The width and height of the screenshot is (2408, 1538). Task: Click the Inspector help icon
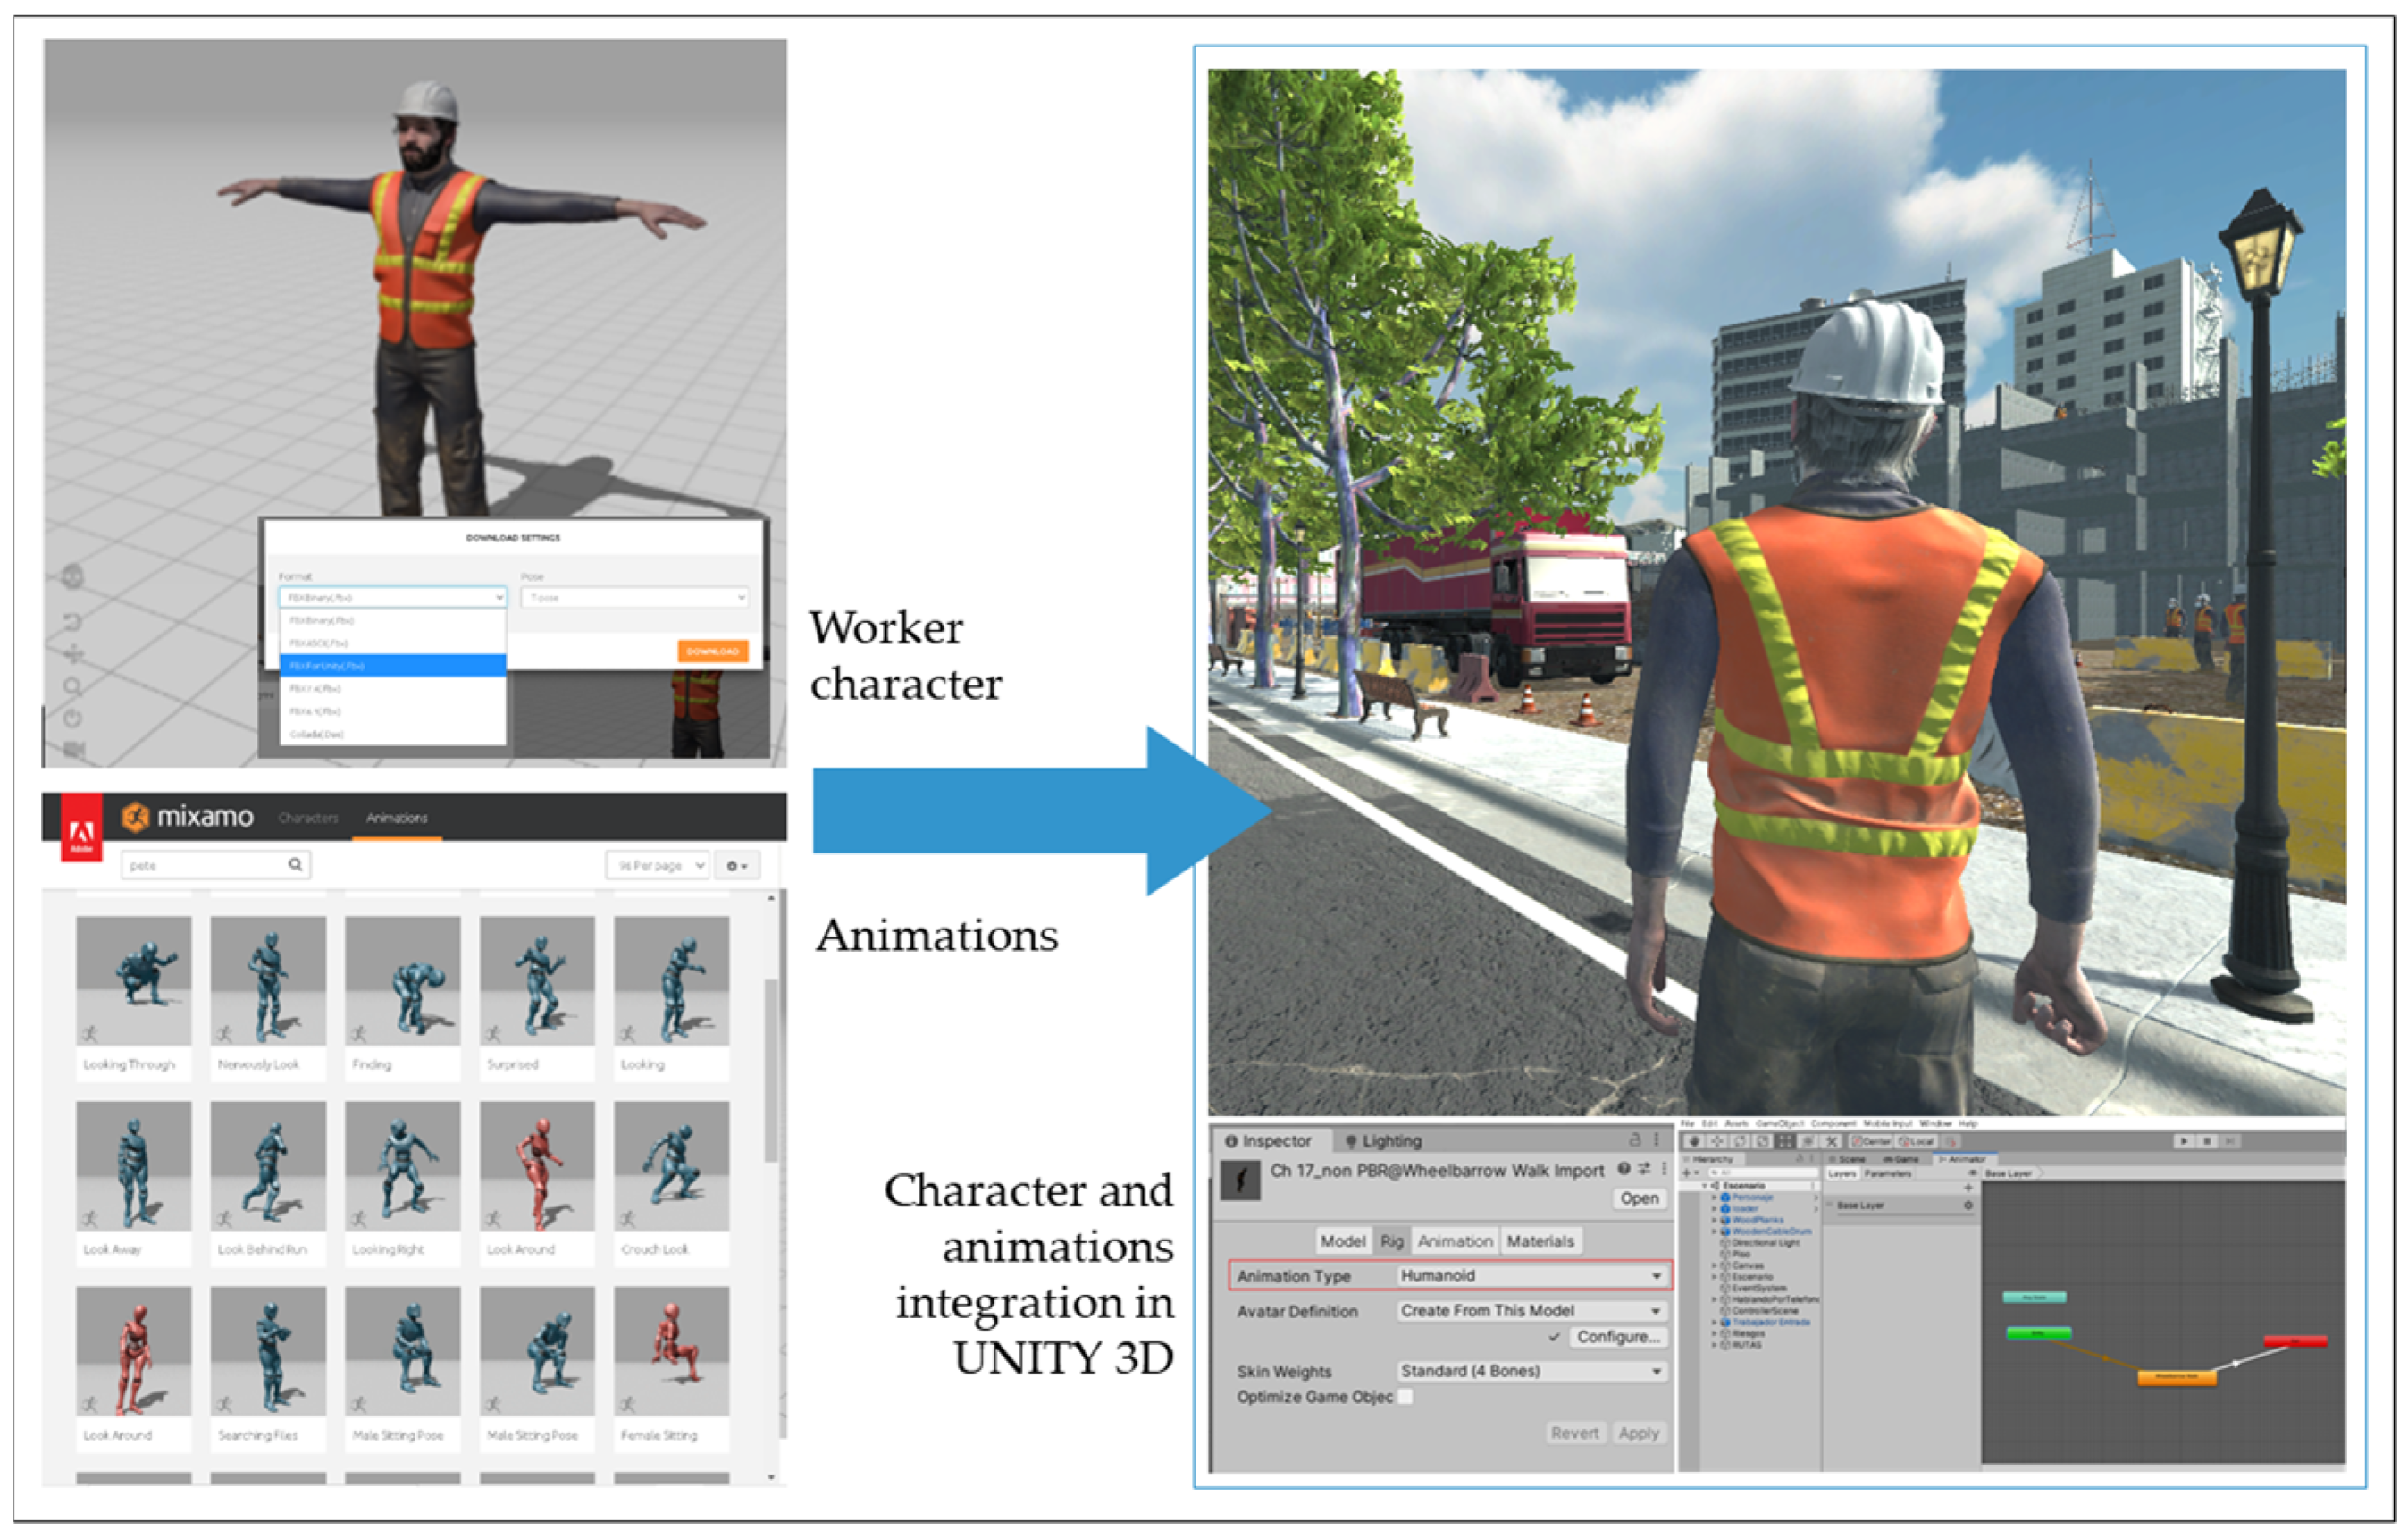coord(1624,1168)
